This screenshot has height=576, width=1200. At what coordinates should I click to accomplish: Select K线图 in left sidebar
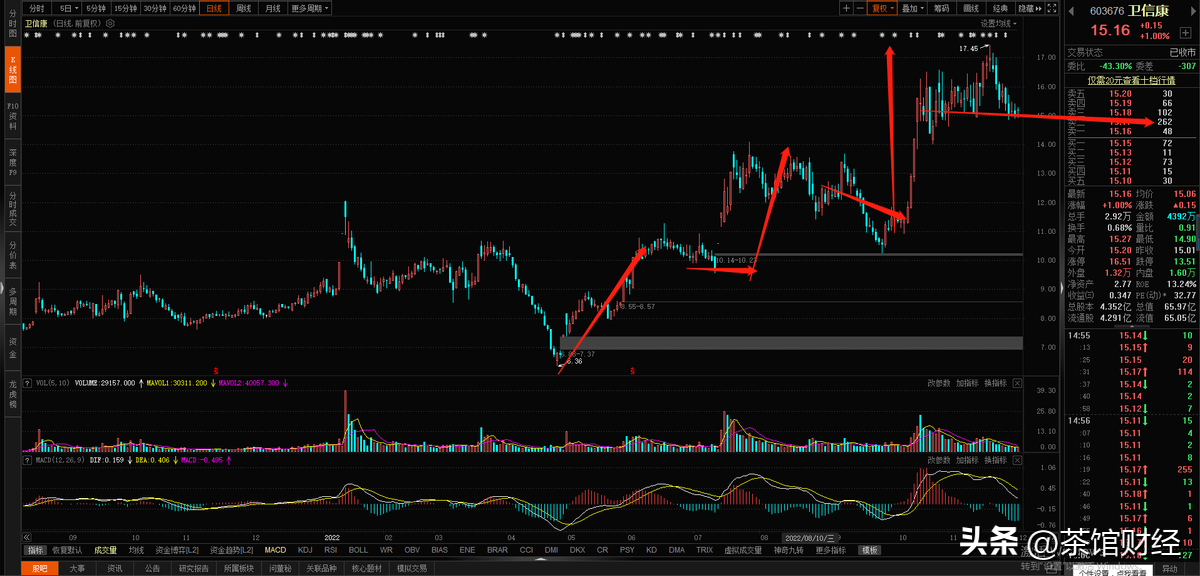(13, 68)
